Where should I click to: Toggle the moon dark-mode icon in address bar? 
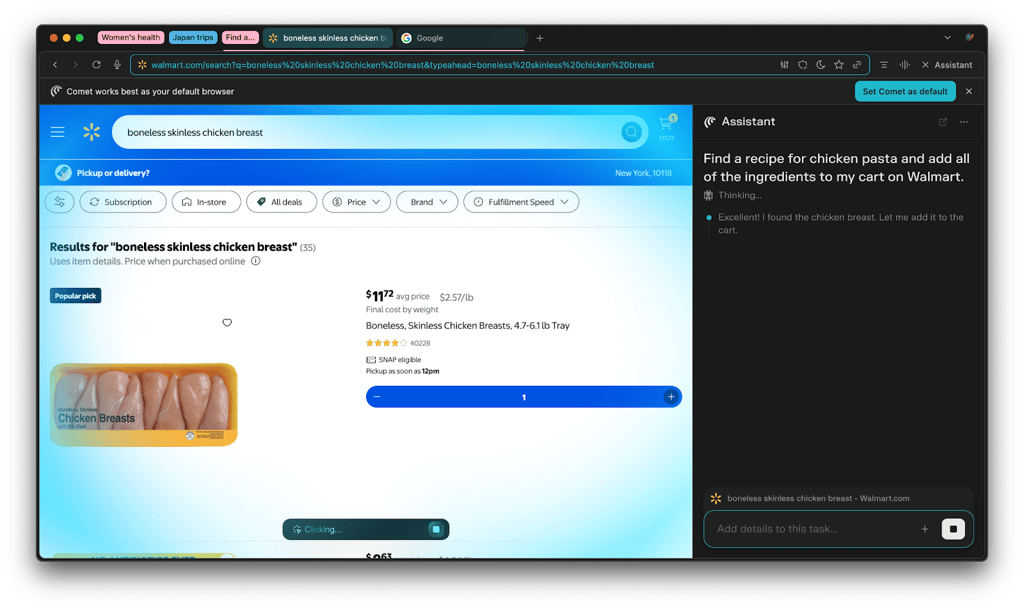click(821, 65)
